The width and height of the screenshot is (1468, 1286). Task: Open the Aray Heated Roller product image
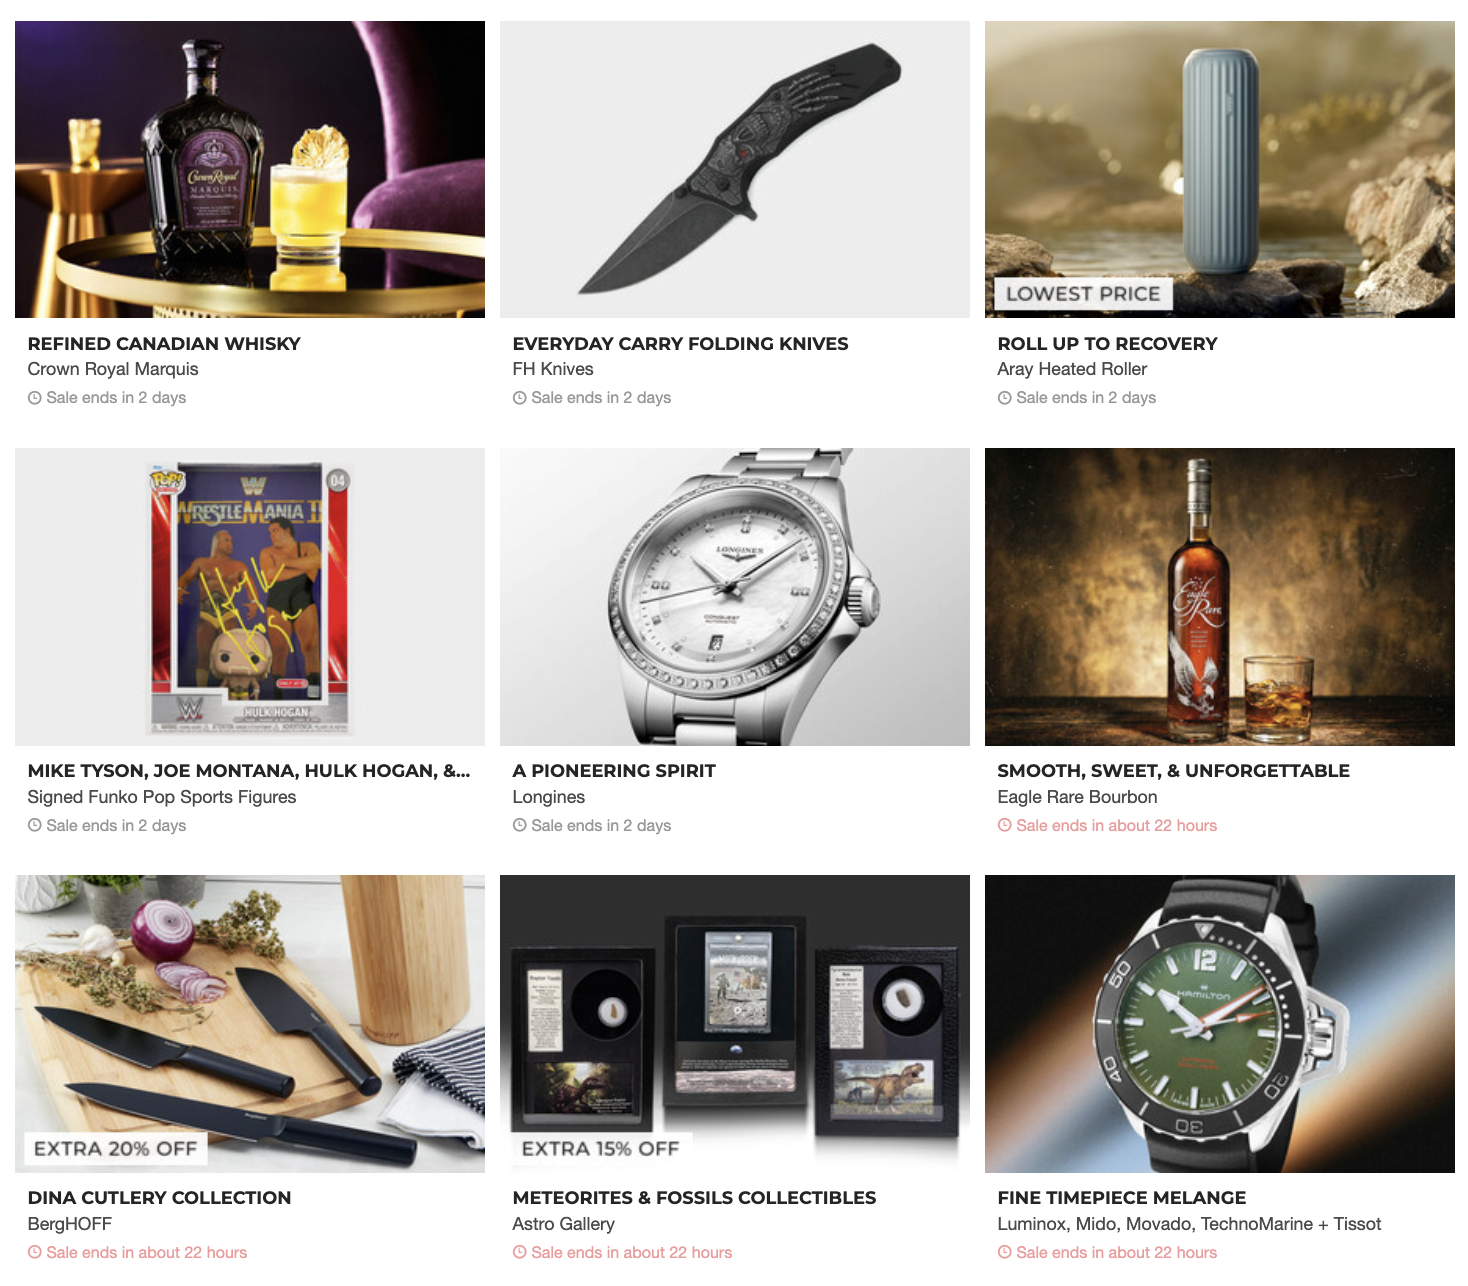coord(1220,169)
